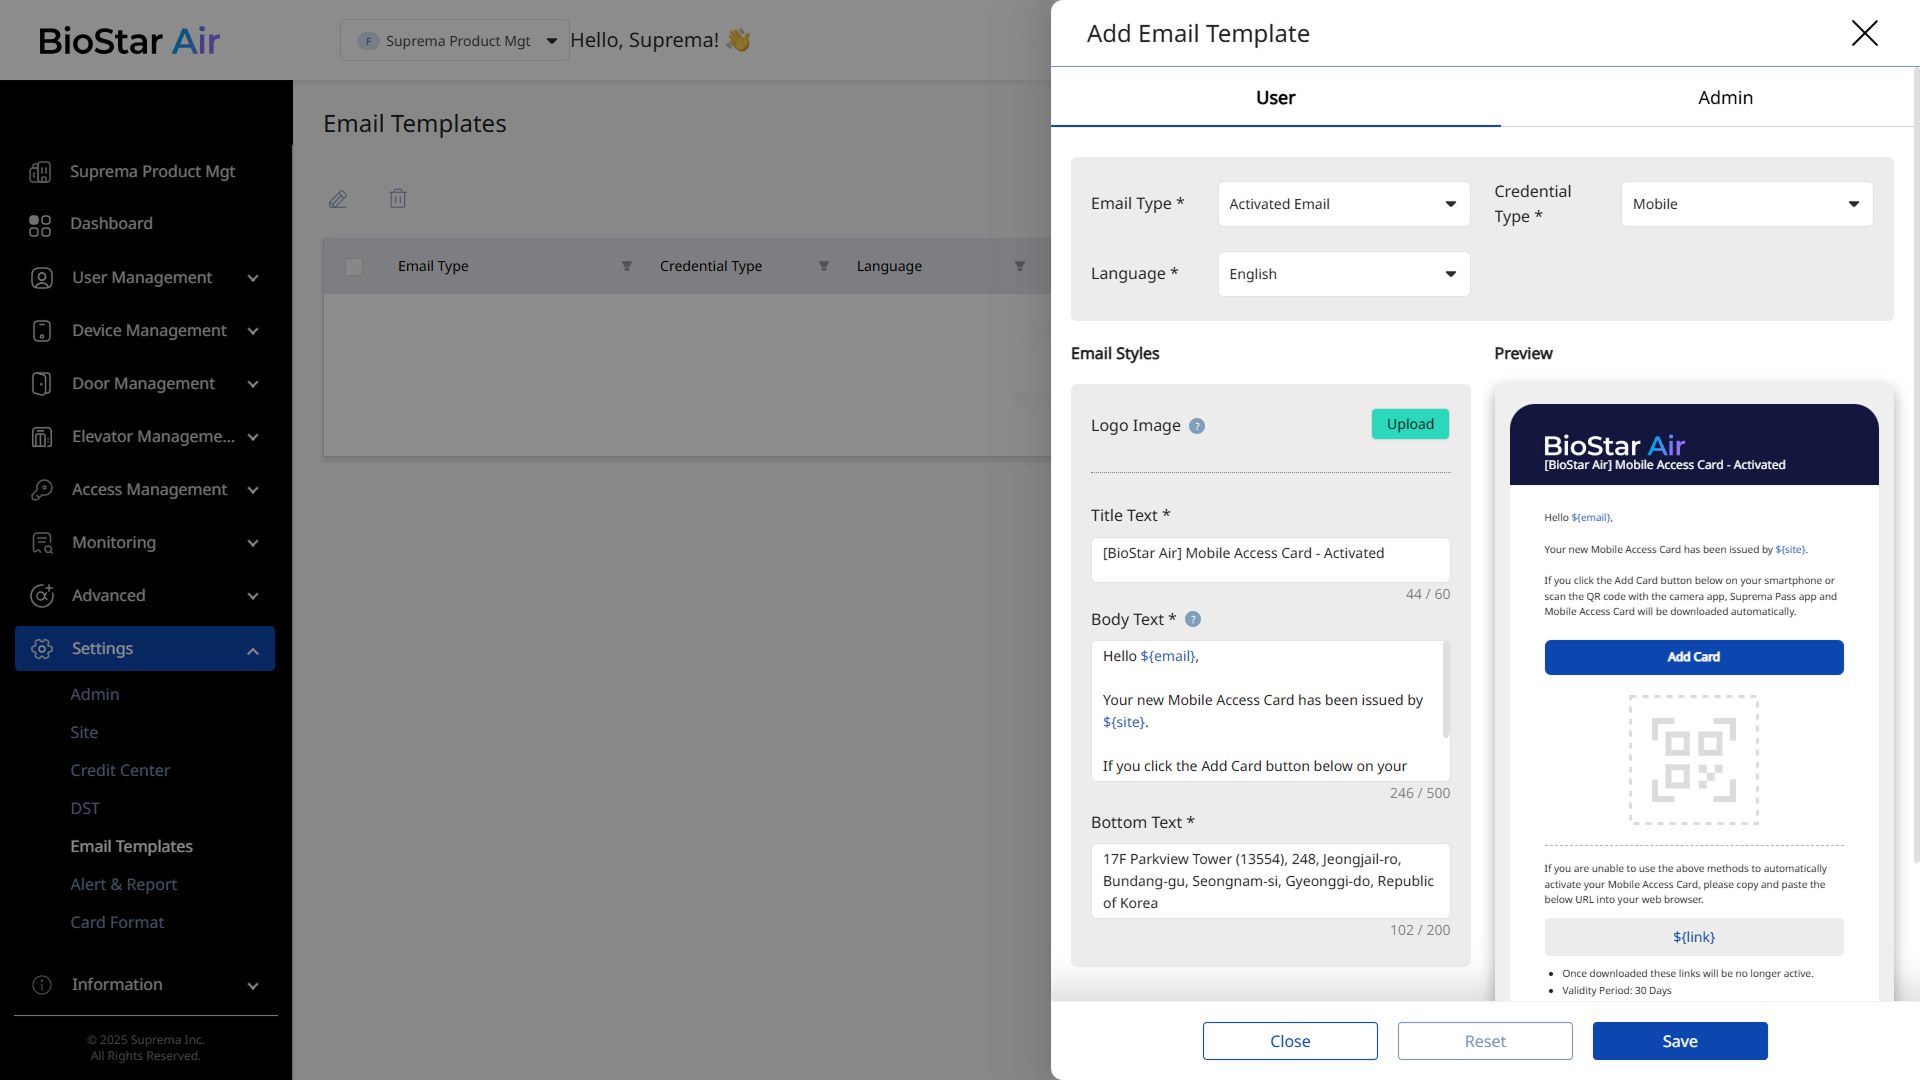Viewport: 1920px width, 1080px height.
Task: Open Dashboard from the sidebar icon
Action: 40,225
